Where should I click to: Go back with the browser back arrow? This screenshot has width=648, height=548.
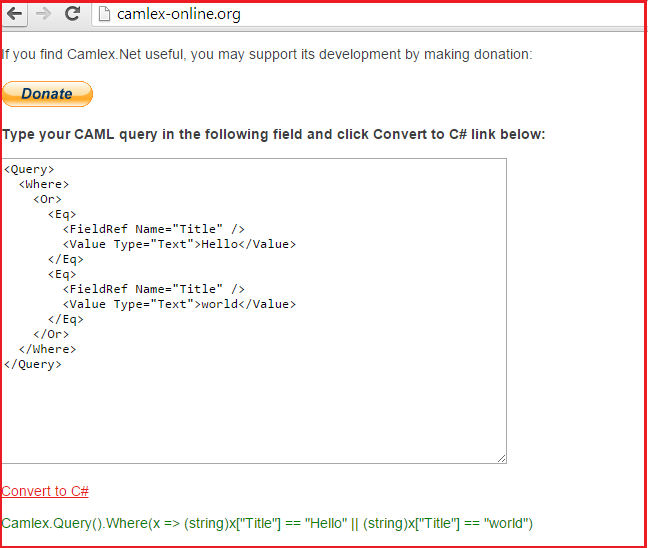tap(14, 14)
